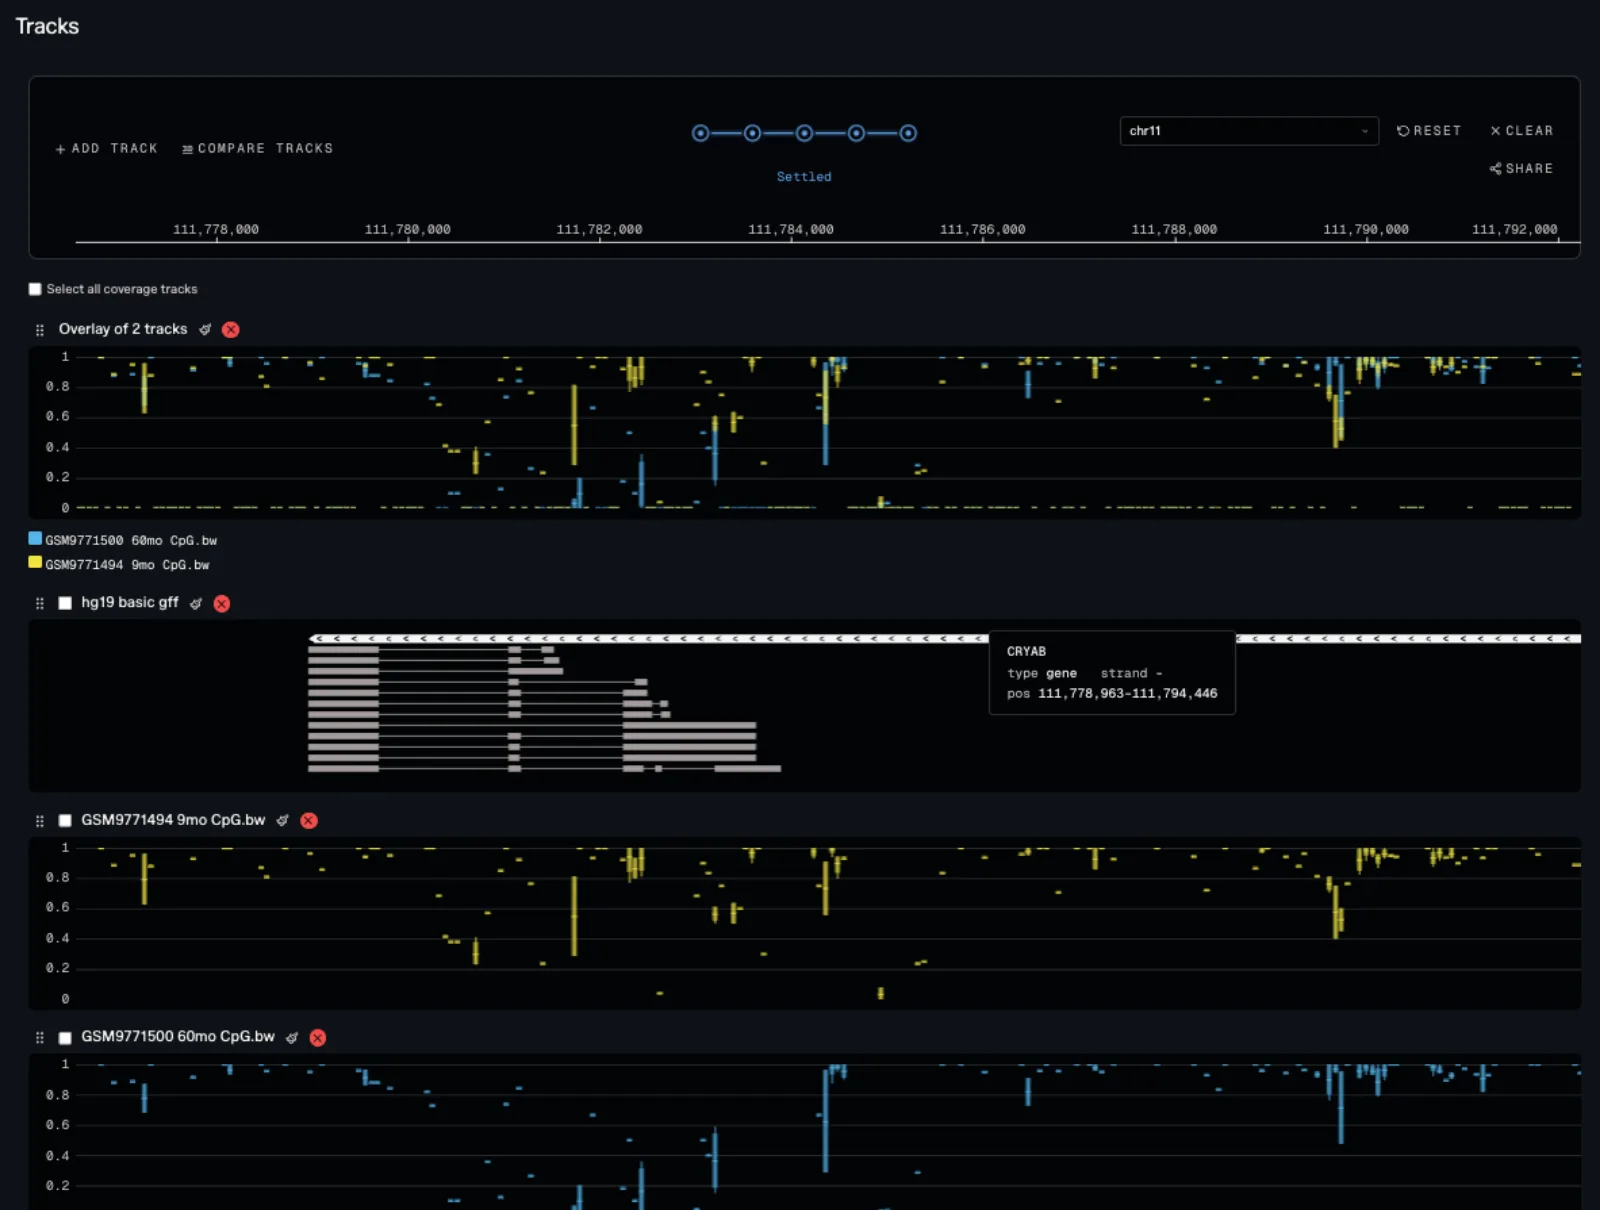Open color settings icon for Overlay track
Viewport: 1600px width, 1210px height.
pyautogui.click(x=205, y=330)
